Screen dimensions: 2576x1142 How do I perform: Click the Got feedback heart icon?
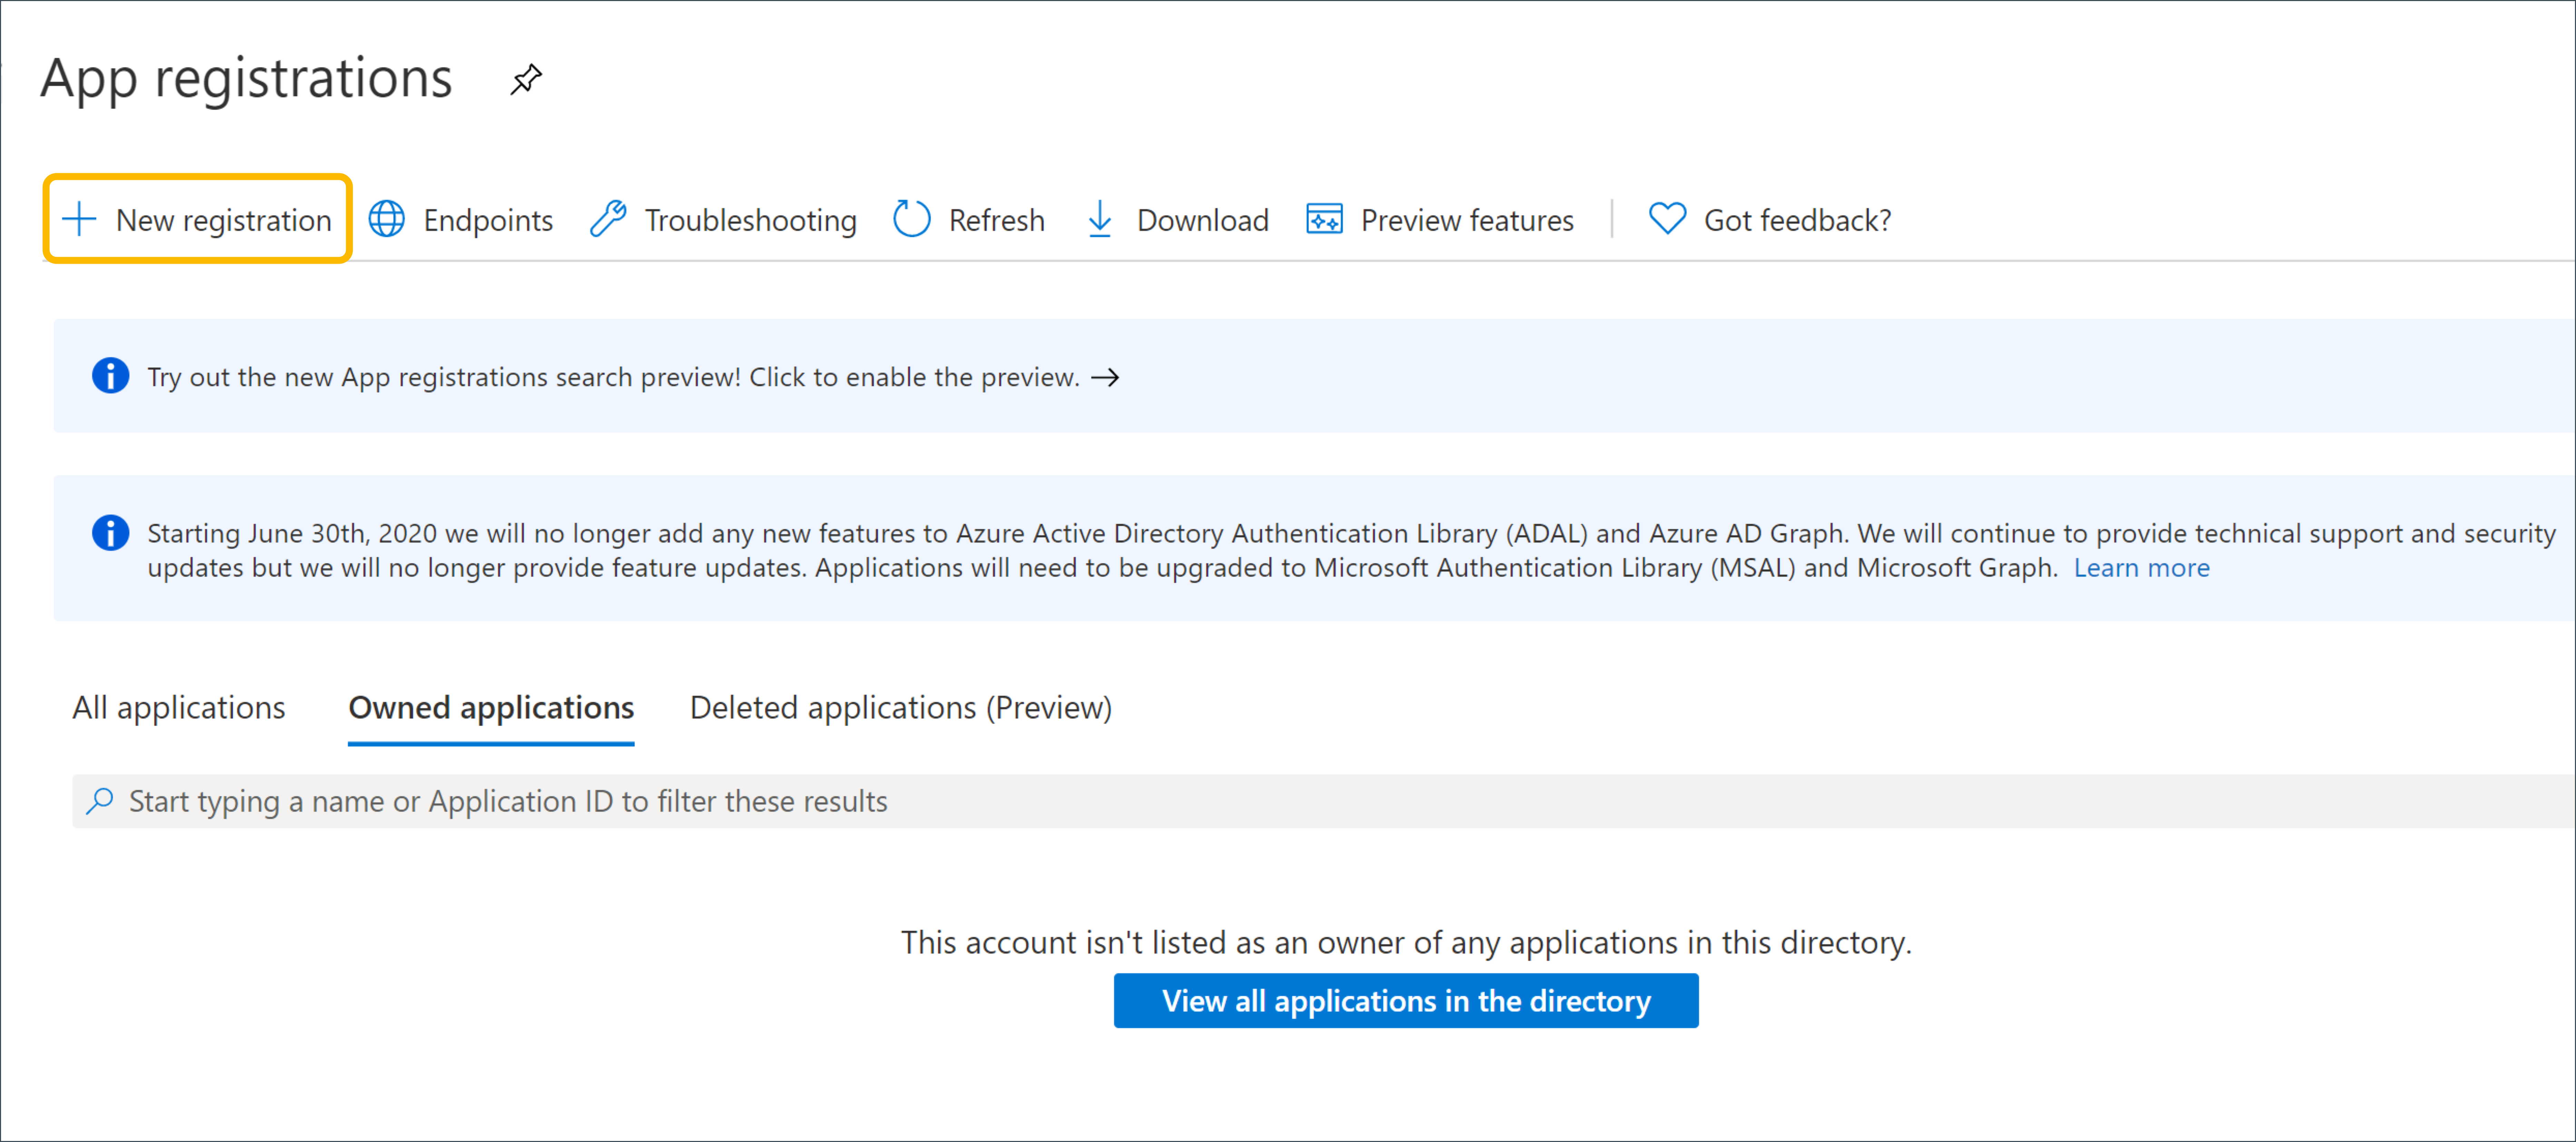pos(1667,219)
